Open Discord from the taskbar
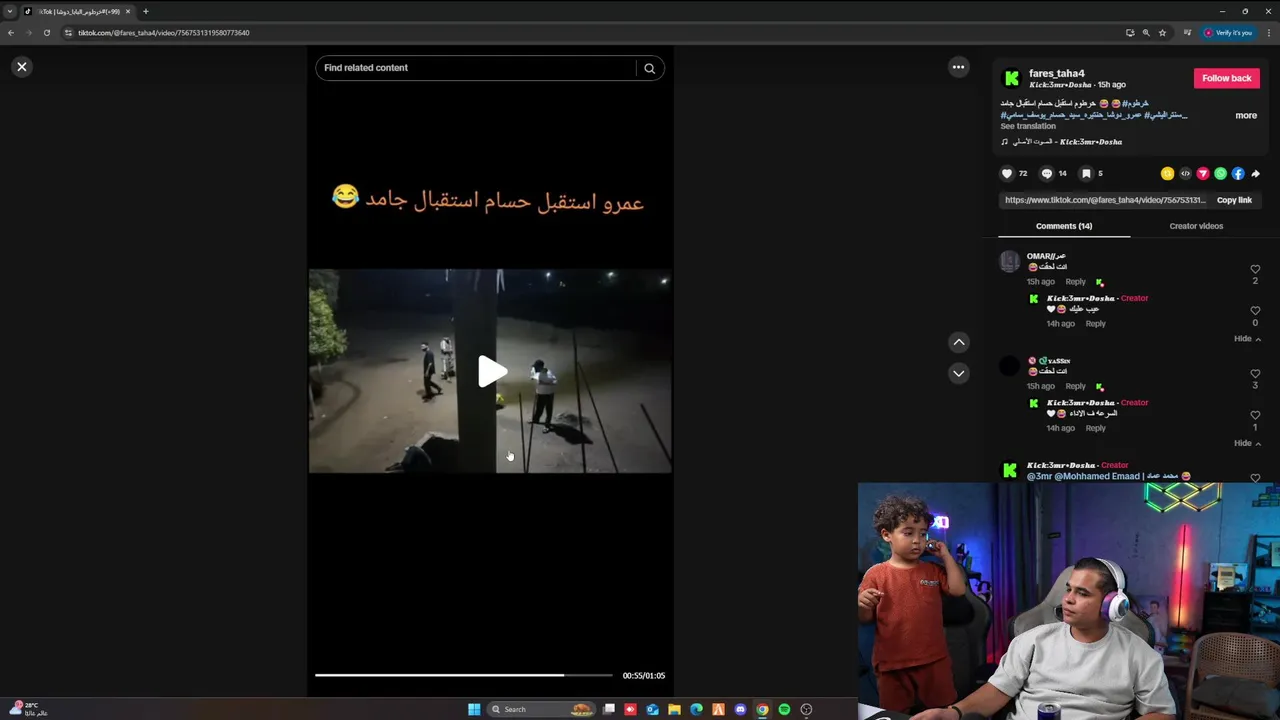 (740, 709)
